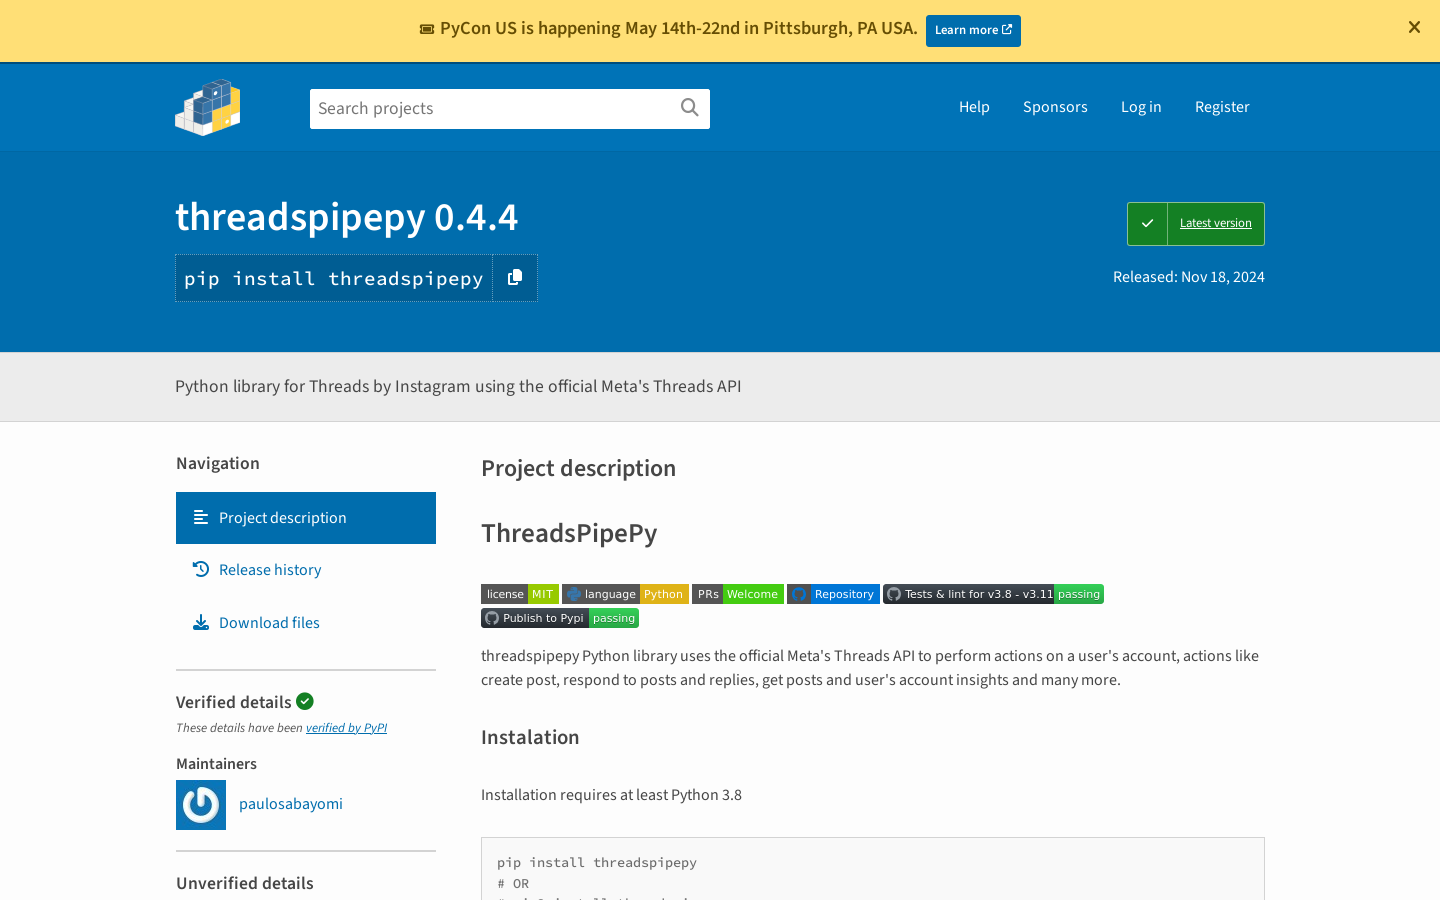Open the PyCon Learn more button
The height and width of the screenshot is (900, 1440).
tap(973, 30)
